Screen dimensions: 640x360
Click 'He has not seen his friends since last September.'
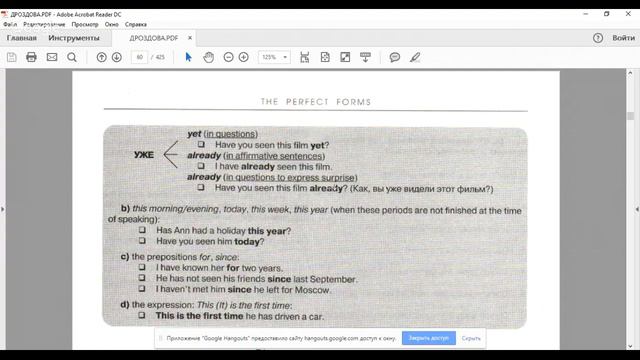256,279
